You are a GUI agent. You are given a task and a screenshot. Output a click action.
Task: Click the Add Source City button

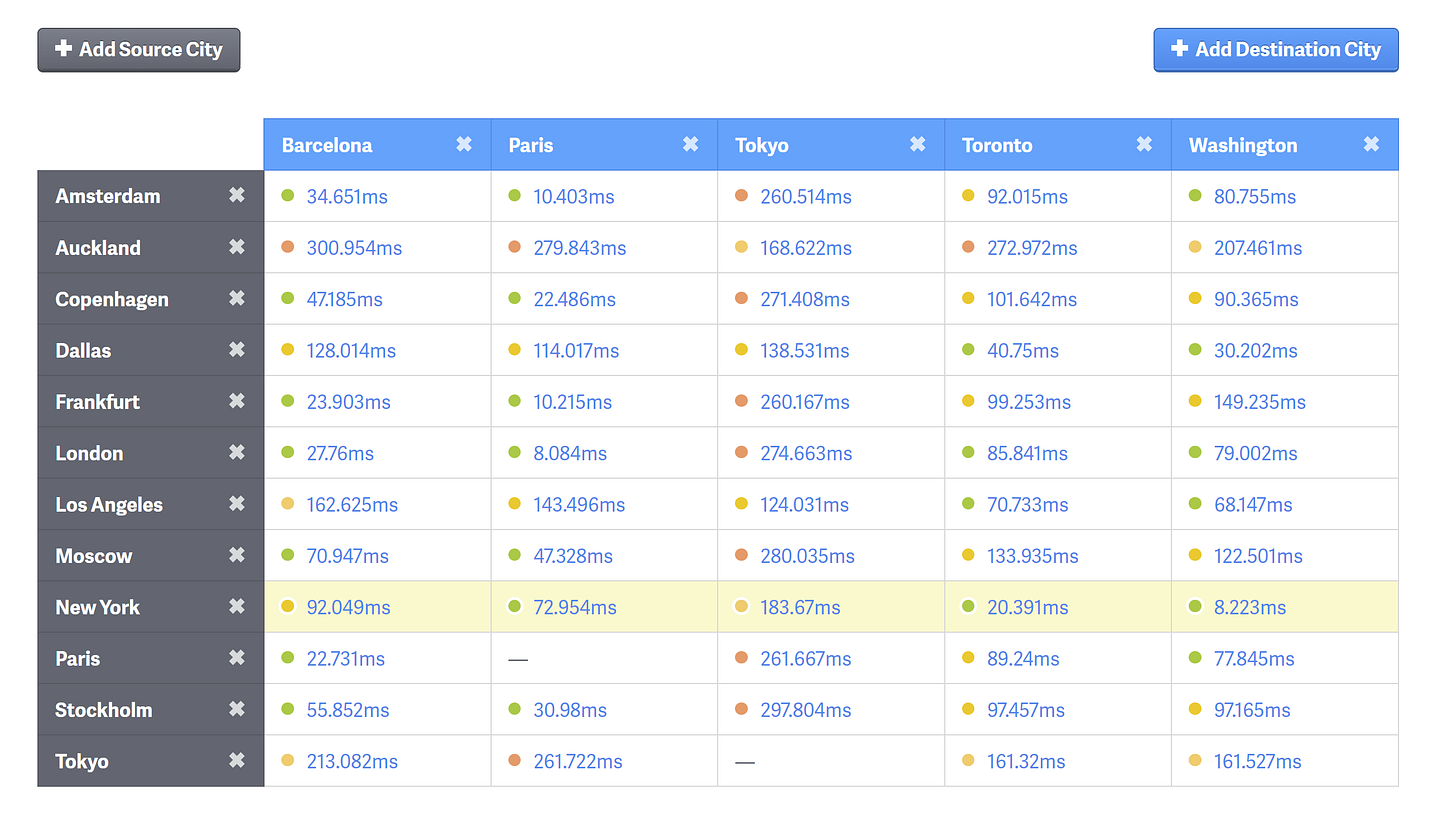pyautogui.click(x=139, y=49)
